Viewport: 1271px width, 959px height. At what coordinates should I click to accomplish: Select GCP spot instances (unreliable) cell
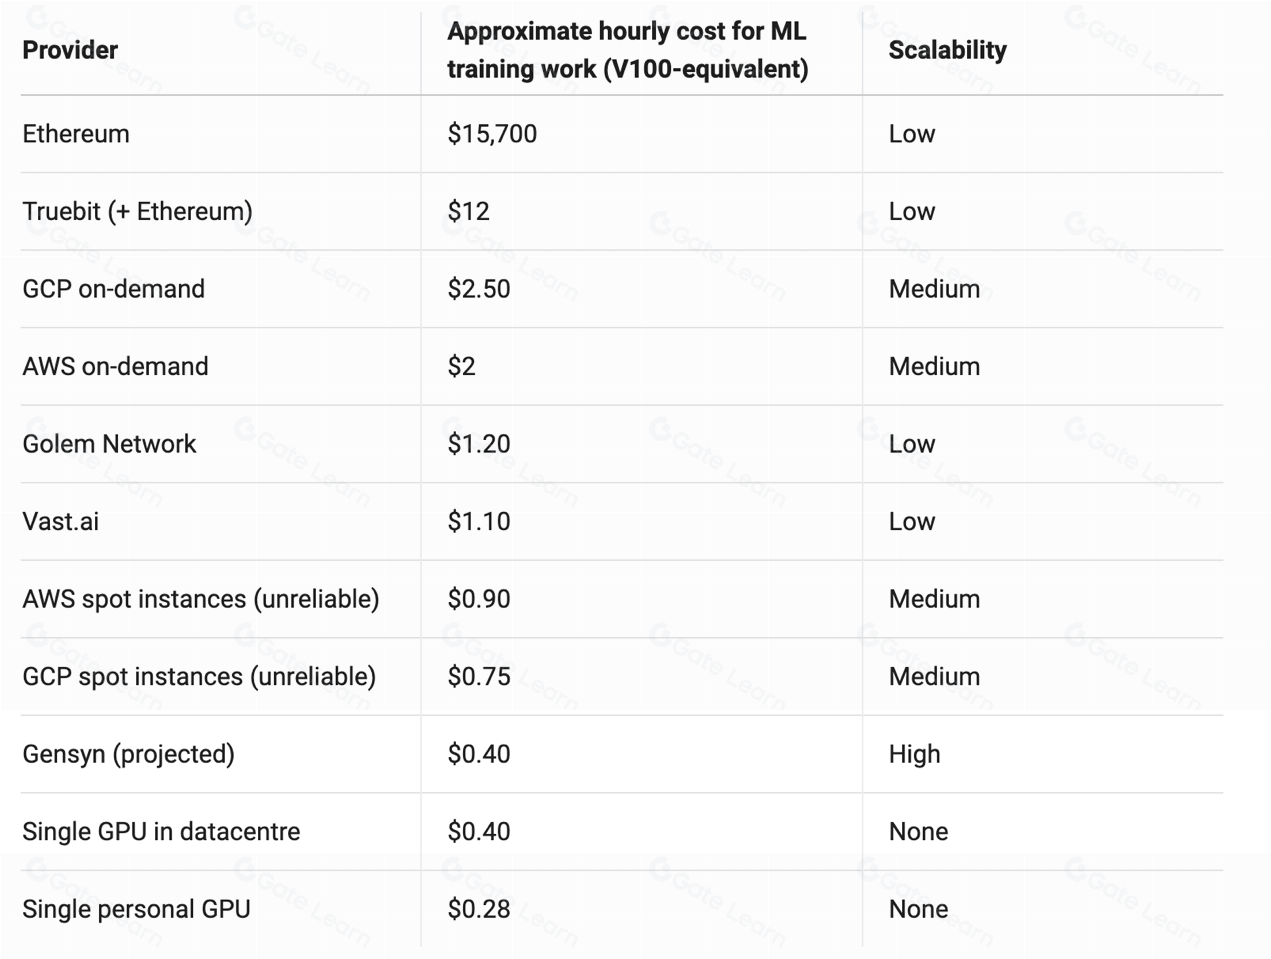tap(199, 676)
